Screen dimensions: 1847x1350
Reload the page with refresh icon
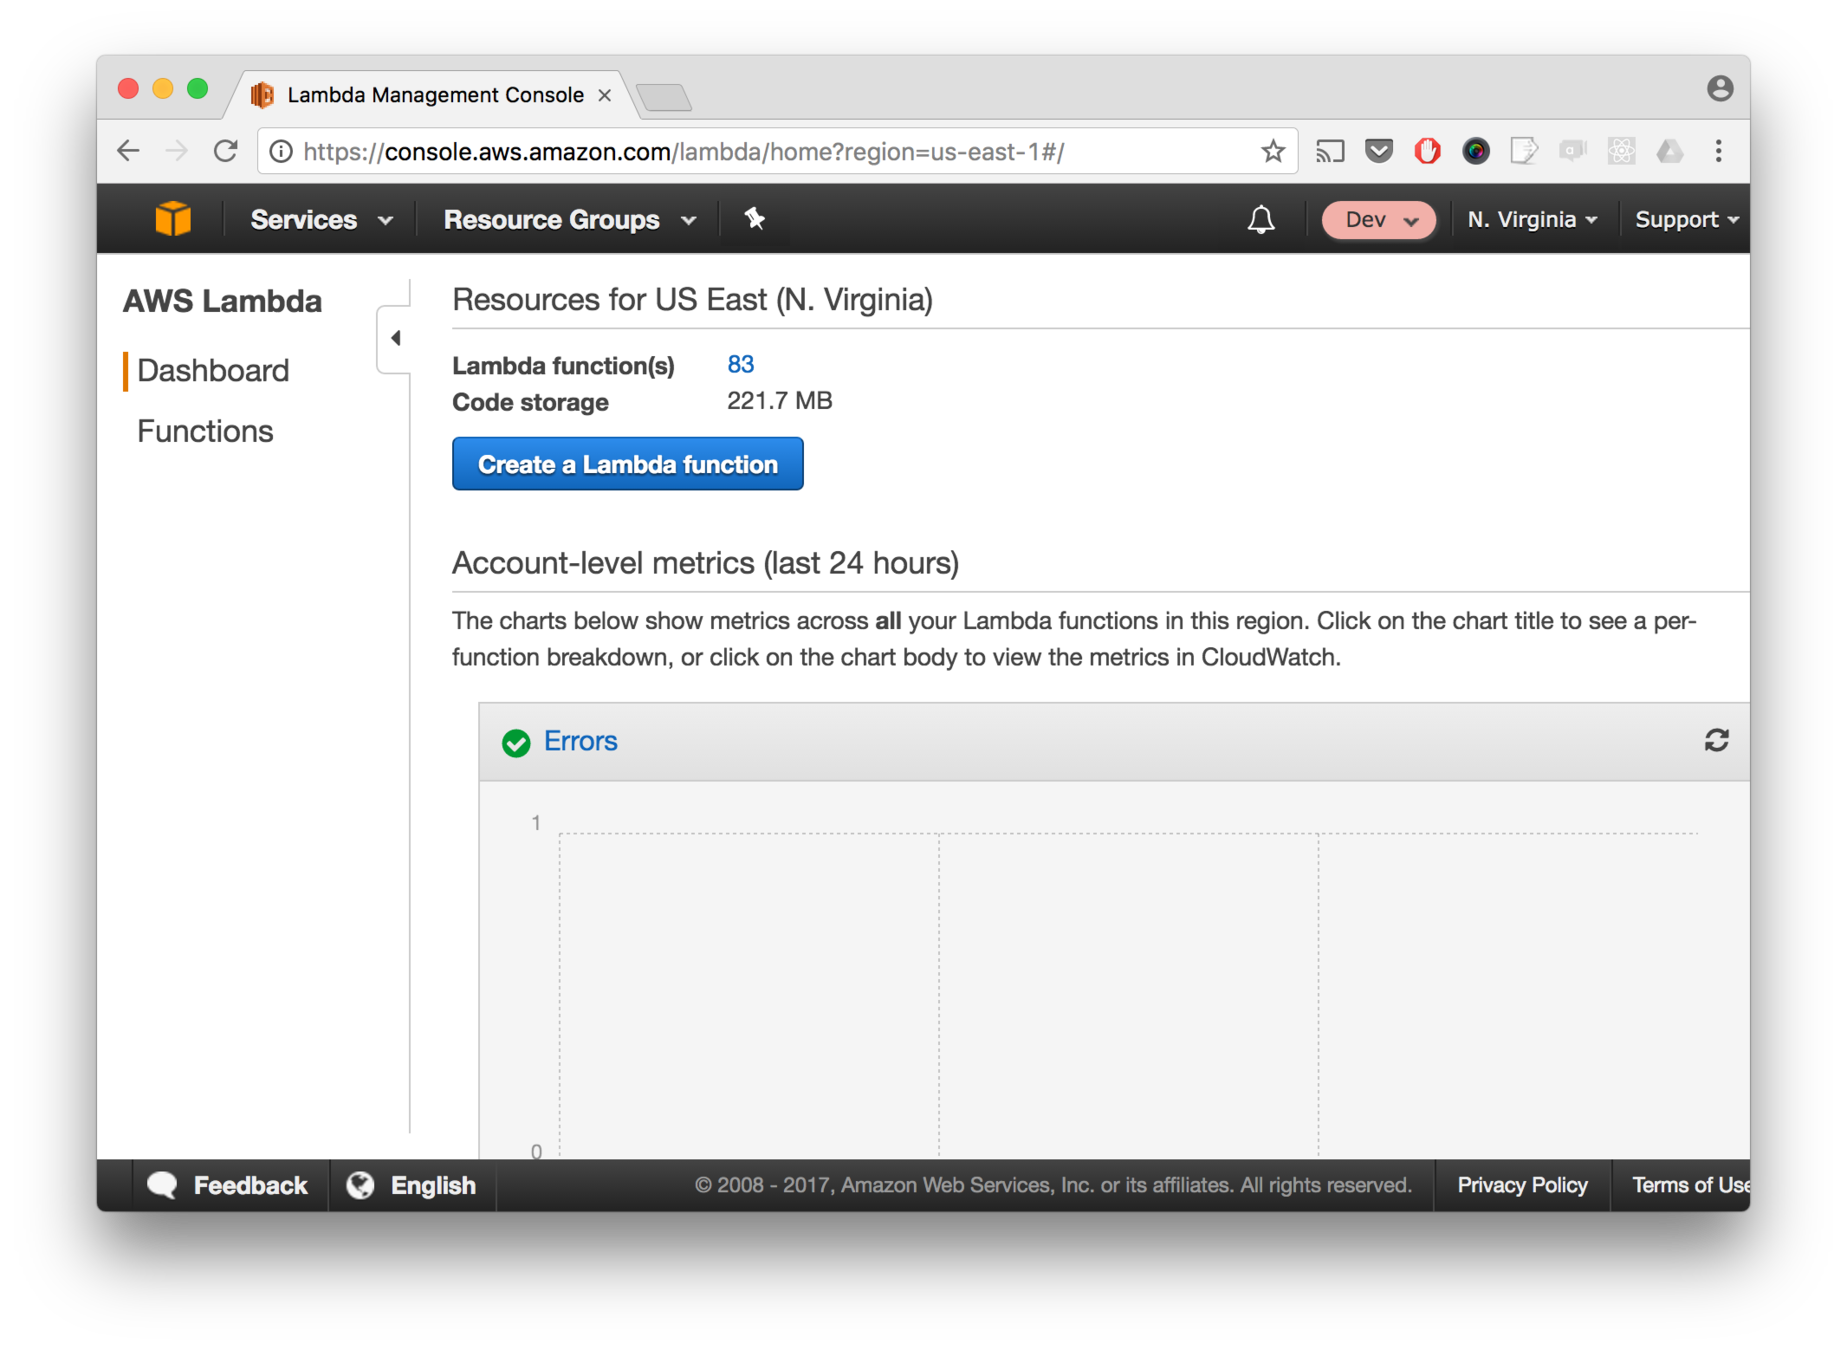click(x=226, y=151)
